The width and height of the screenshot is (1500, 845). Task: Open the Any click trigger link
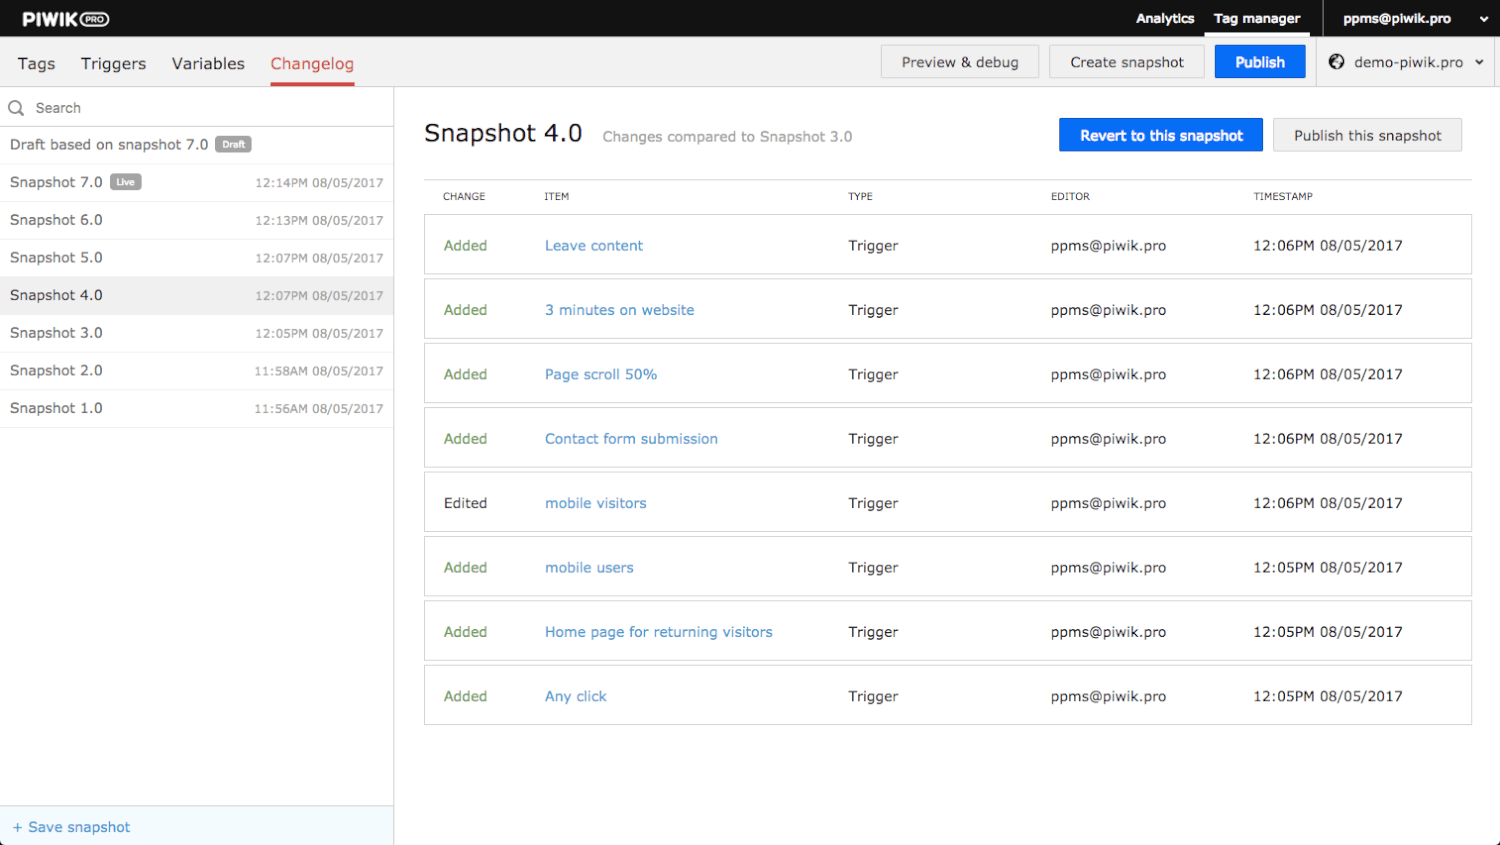pyautogui.click(x=576, y=696)
